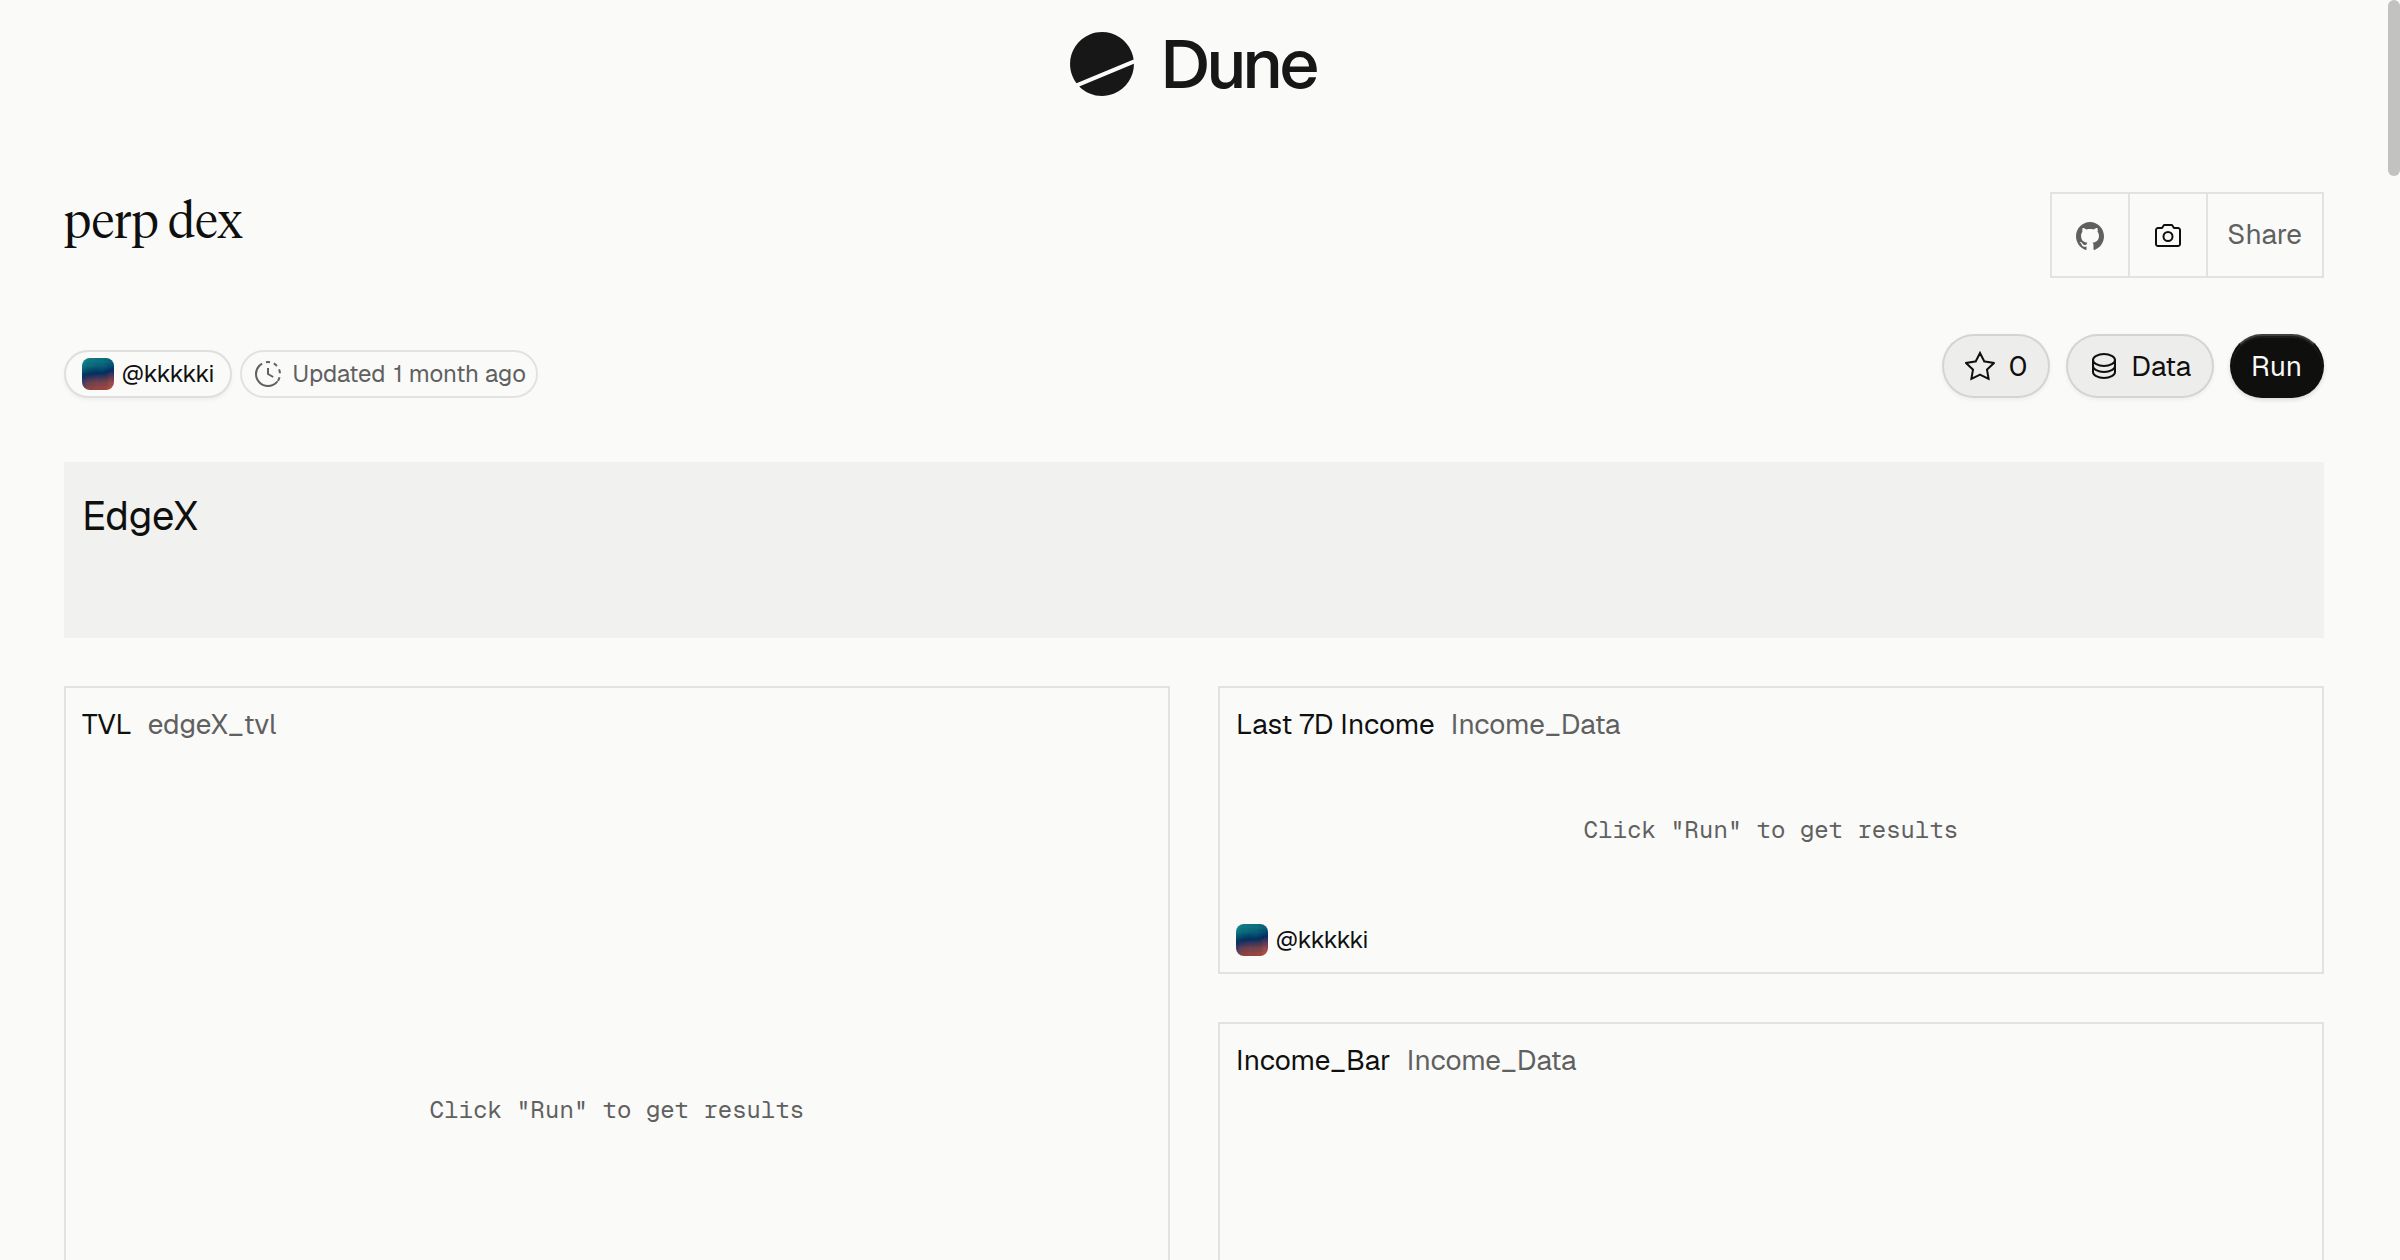Click the Last 7D Income panel title
Image resolution: width=2400 pixels, height=1260 pixels.
[1335, 724]
